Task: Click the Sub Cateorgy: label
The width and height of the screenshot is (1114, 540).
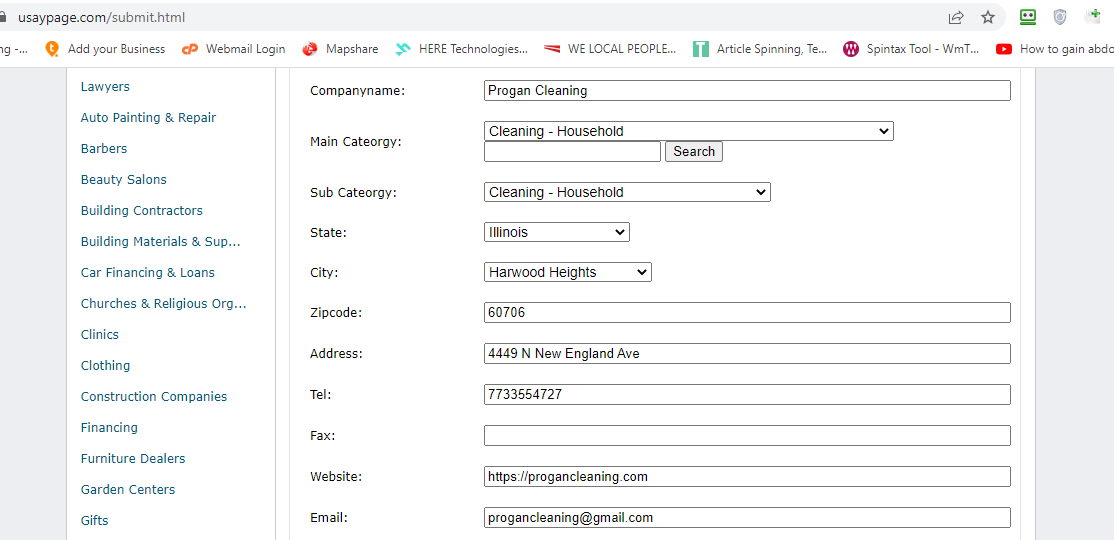Action: click(353, 193)
